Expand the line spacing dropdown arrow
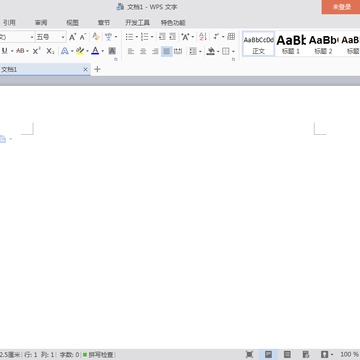 point(200,52)
